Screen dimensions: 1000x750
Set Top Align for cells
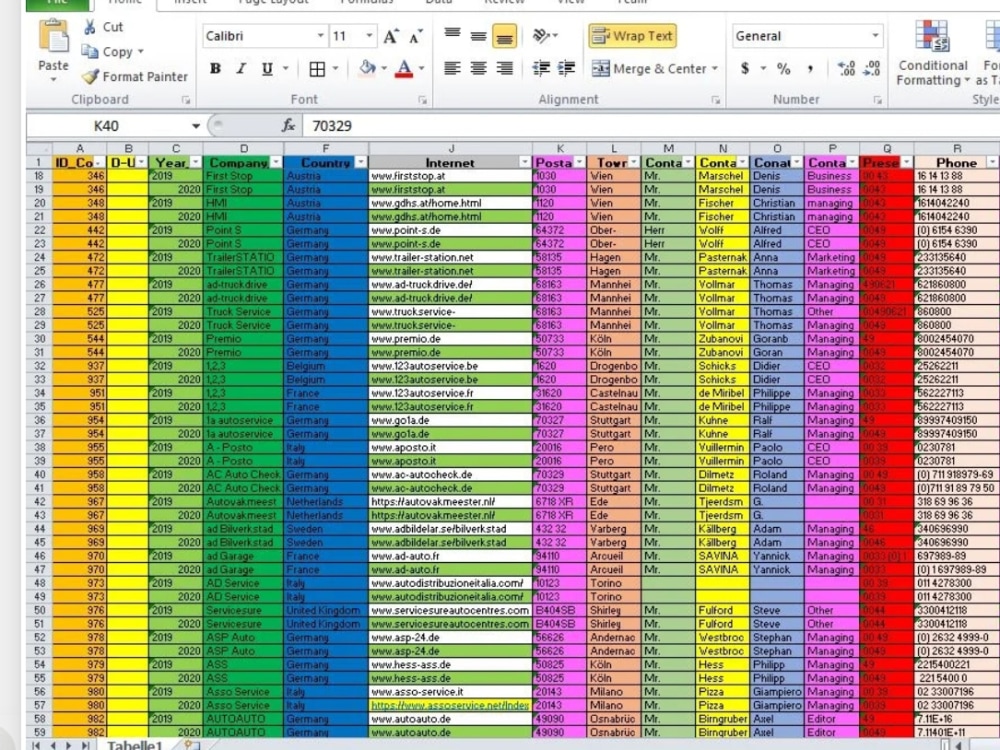coord(452,36)
